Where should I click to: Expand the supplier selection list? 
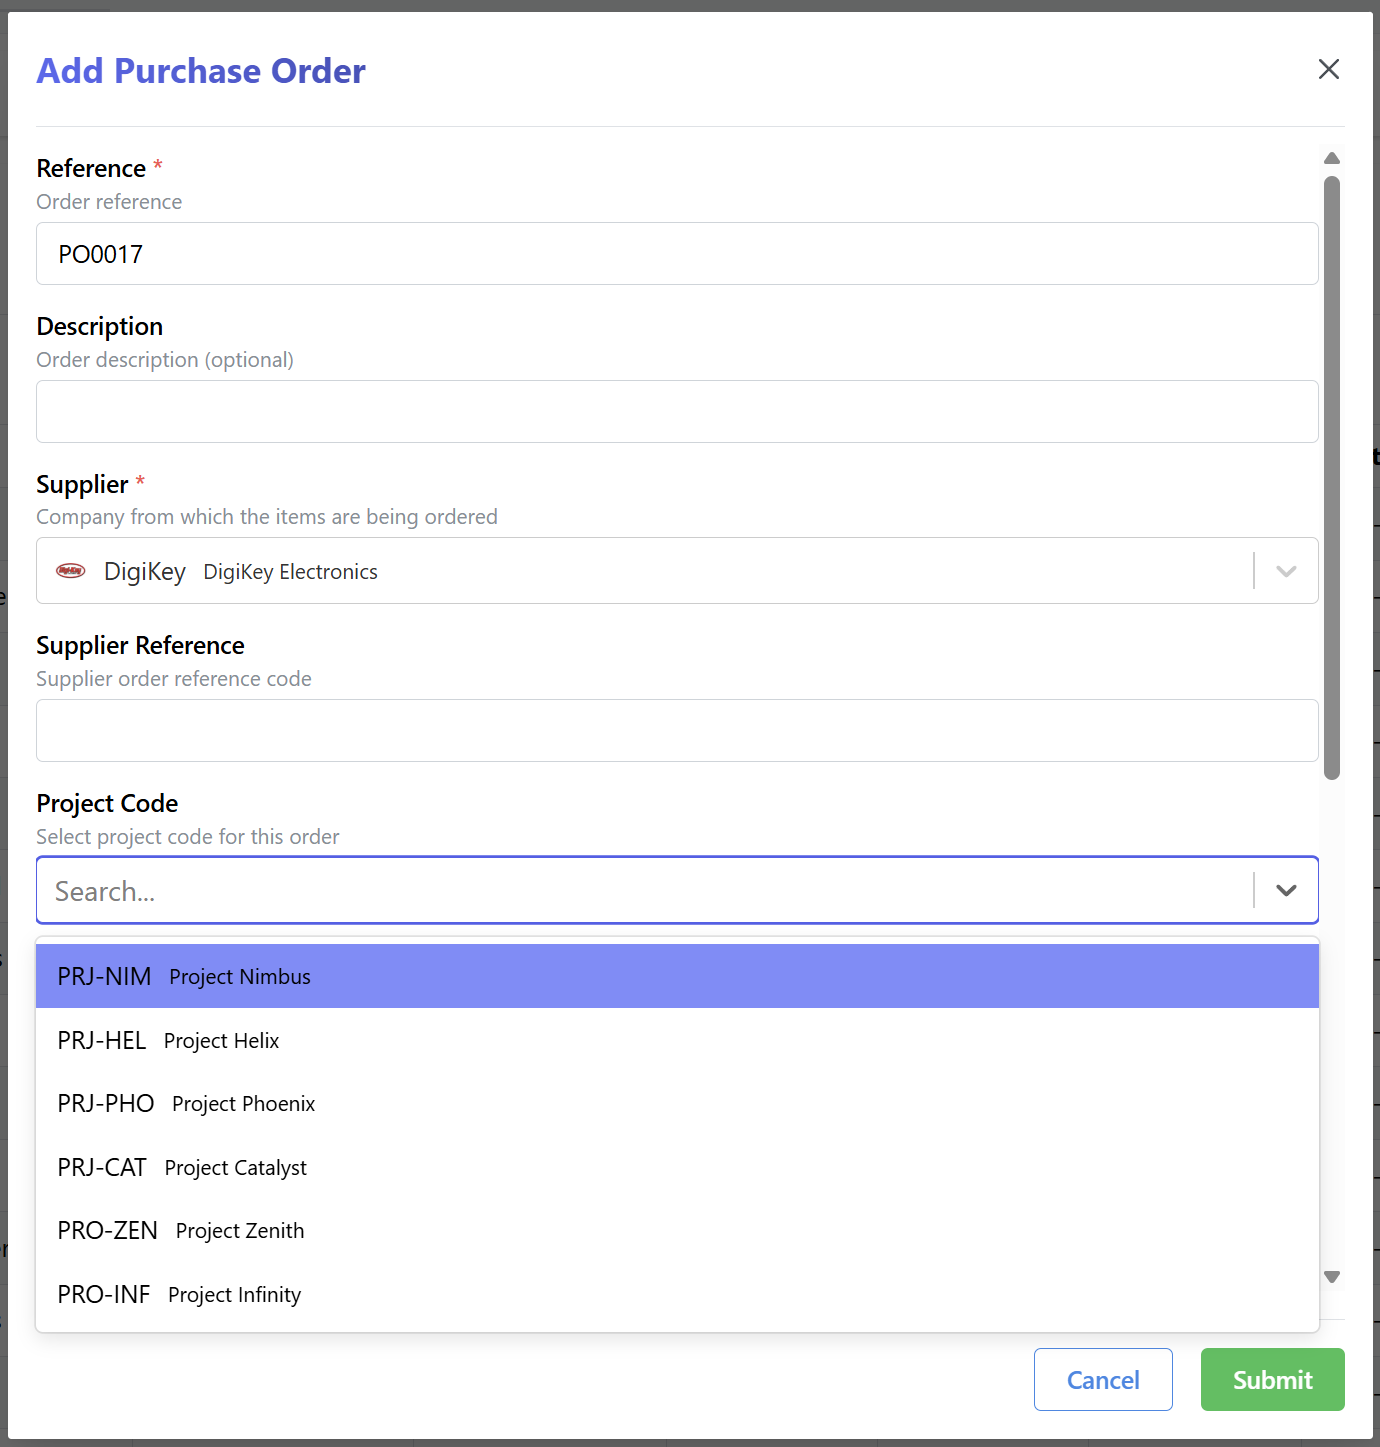click(x=1286, y=571)
